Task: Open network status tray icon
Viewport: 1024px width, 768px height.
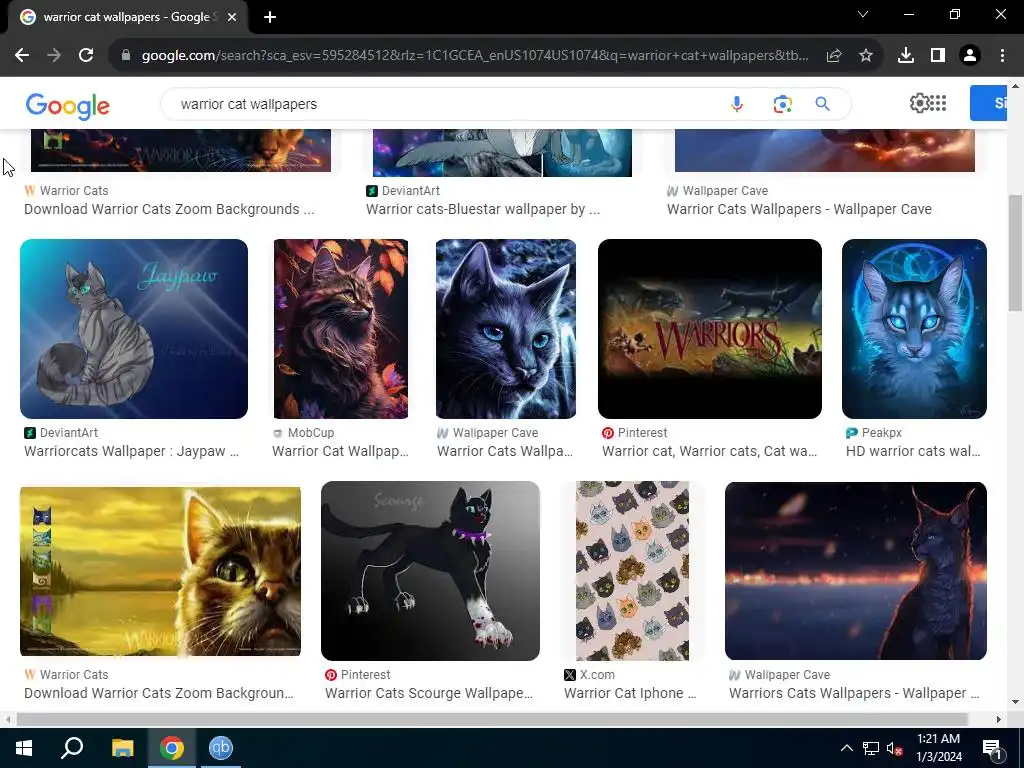Action: click(x=871, y=748)
